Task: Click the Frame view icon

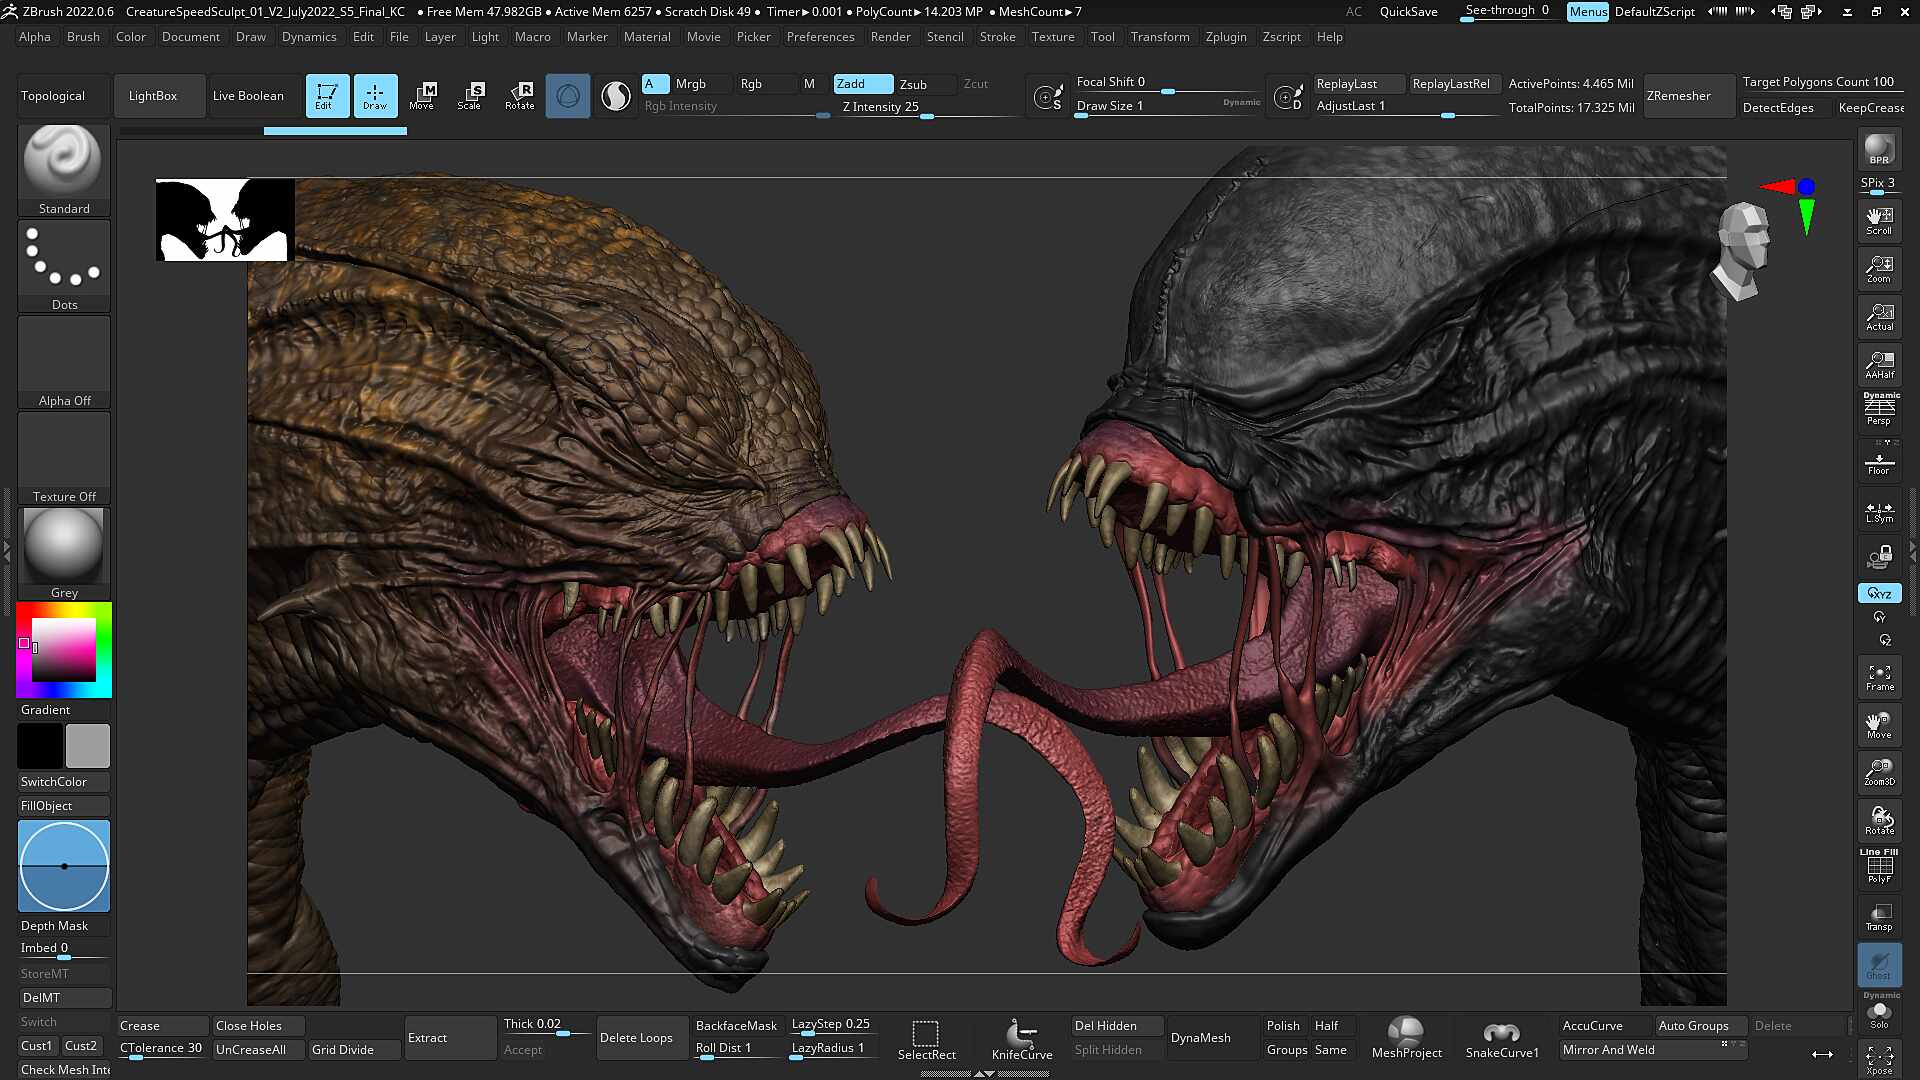Action: [x=1879, y=678]
